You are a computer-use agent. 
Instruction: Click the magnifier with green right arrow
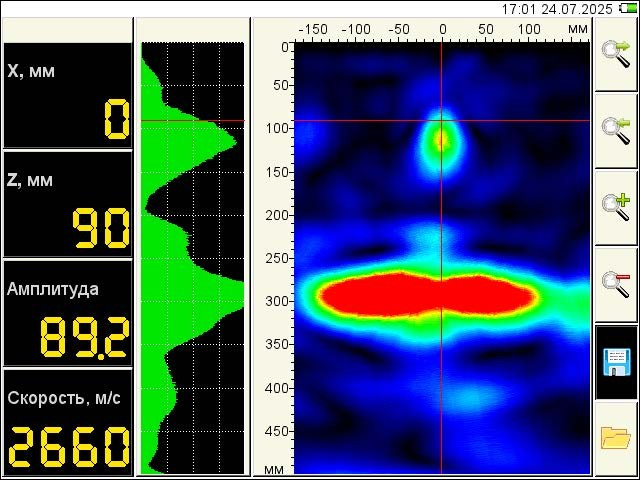[x=616, y=54]
